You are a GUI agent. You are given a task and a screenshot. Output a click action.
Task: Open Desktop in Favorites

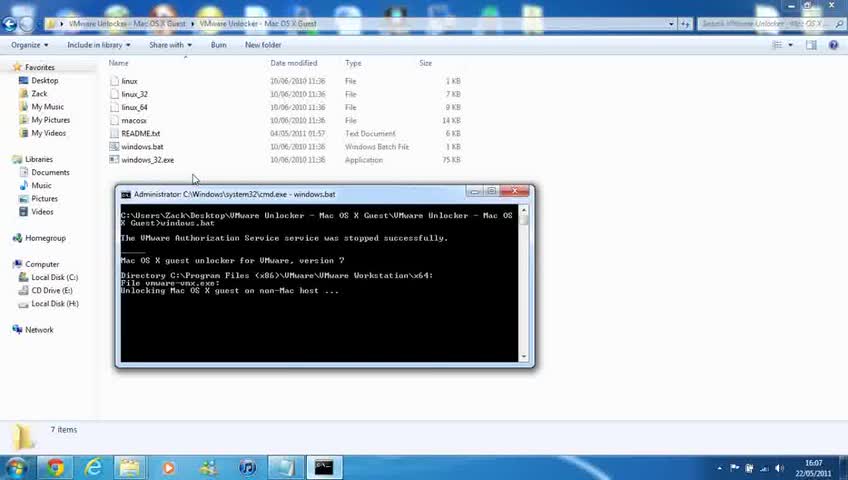44,81
